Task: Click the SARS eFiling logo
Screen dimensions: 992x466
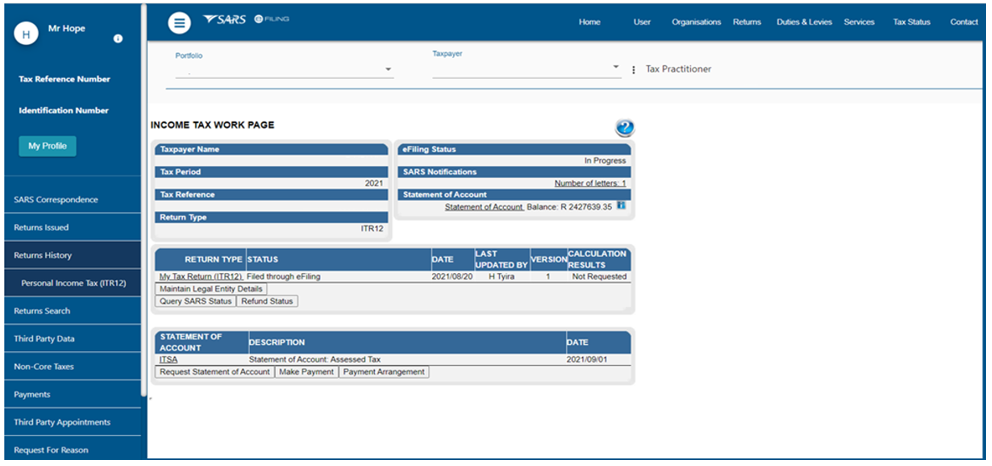Action: (x=245, y=21)
